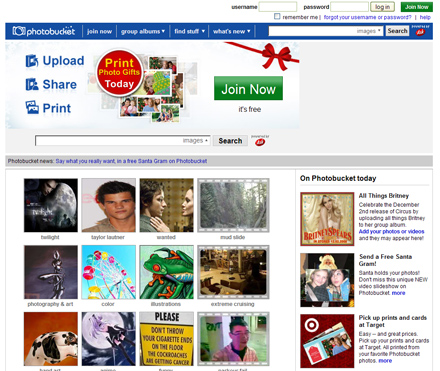The width and height of the screenshot is (440, 371).
Task: Click the Photobucket logo in navigation bar
Action: 44,31
